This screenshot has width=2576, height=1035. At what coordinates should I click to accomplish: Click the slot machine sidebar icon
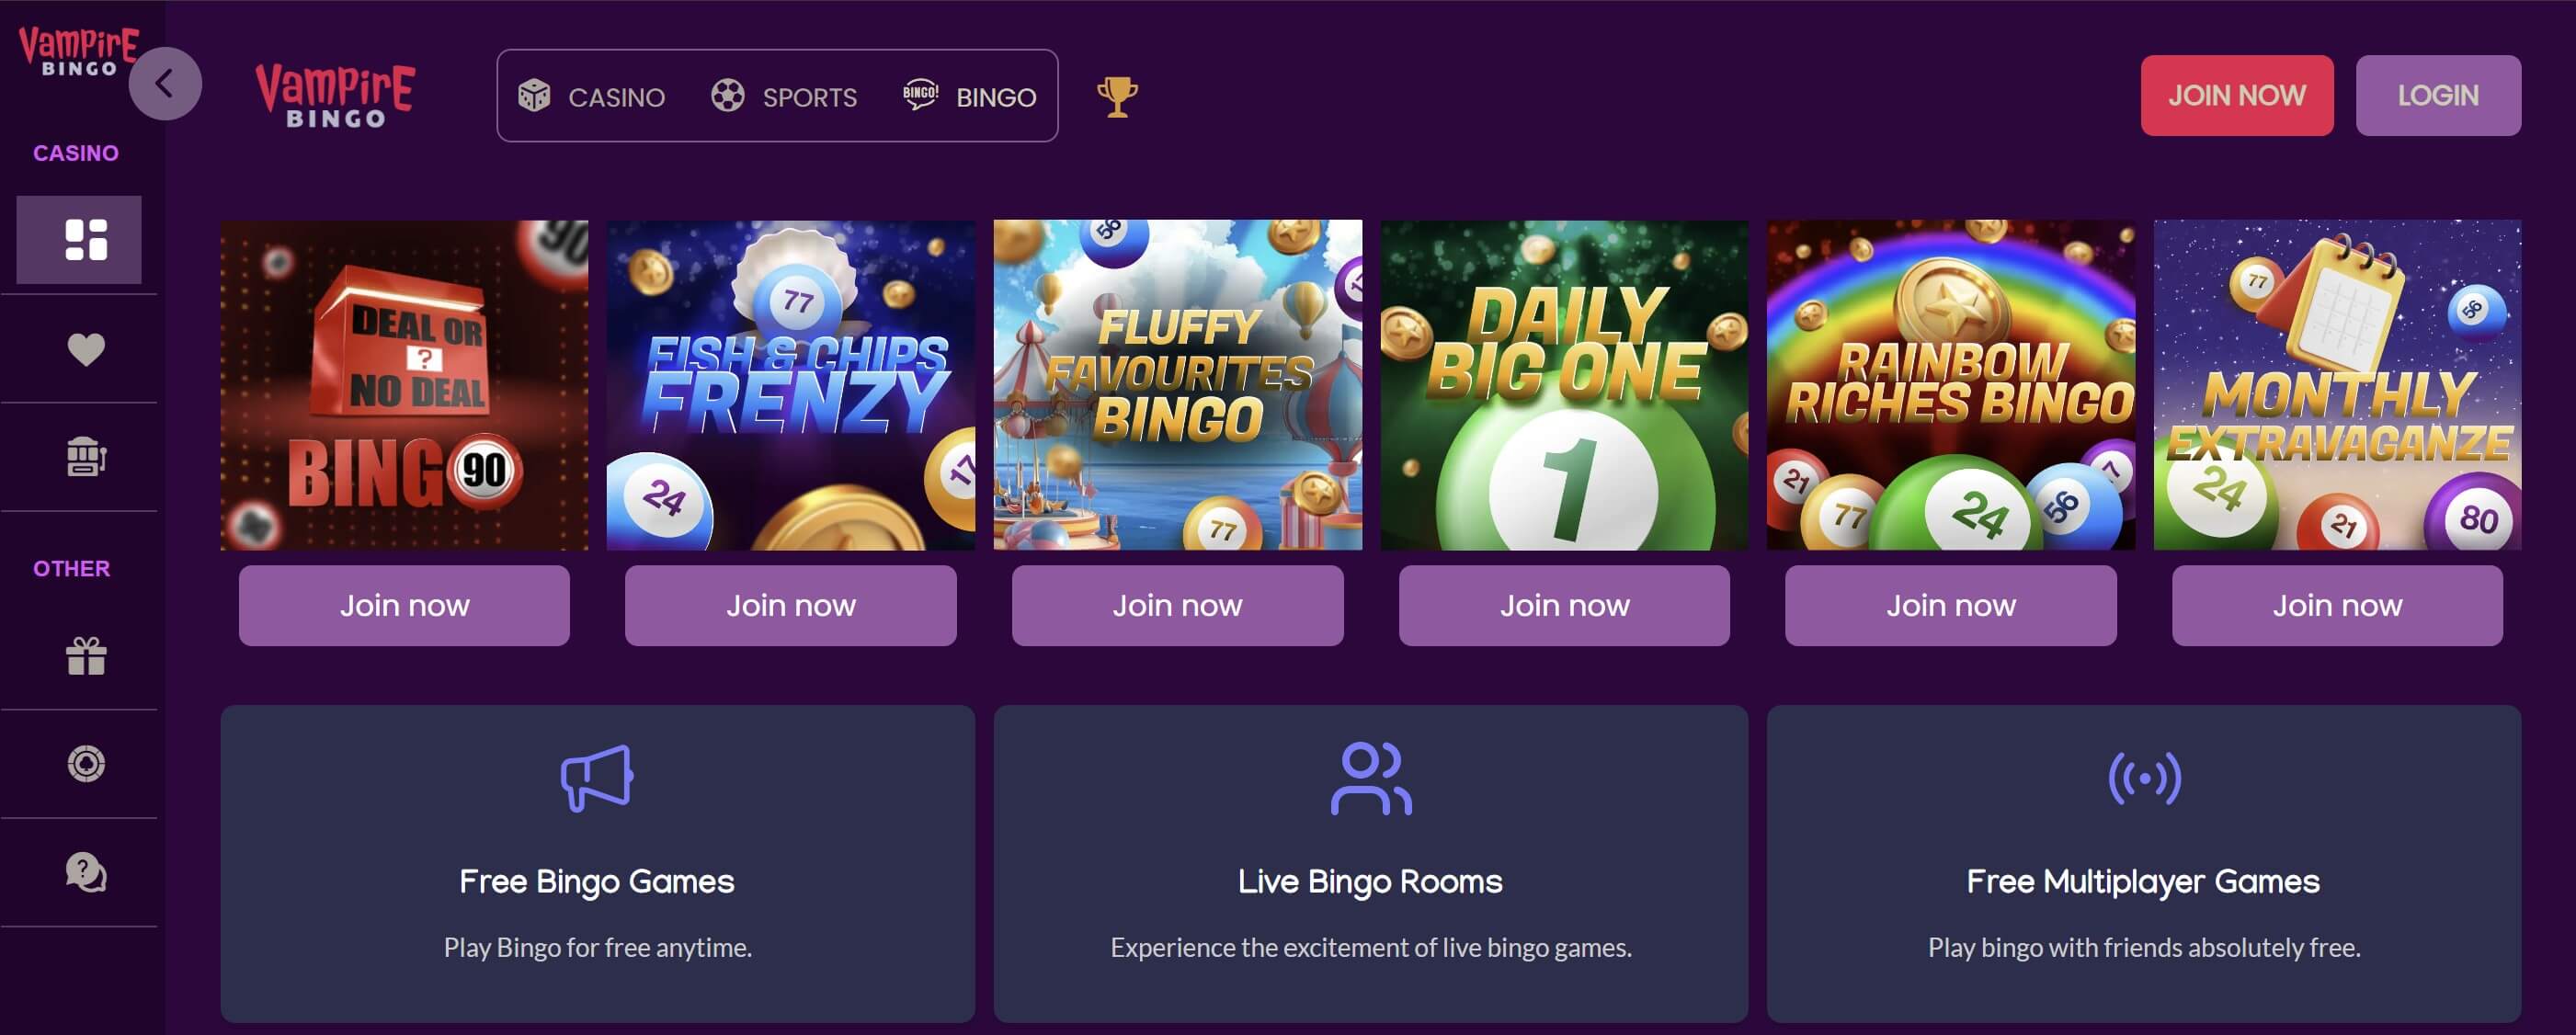[86, 457]
